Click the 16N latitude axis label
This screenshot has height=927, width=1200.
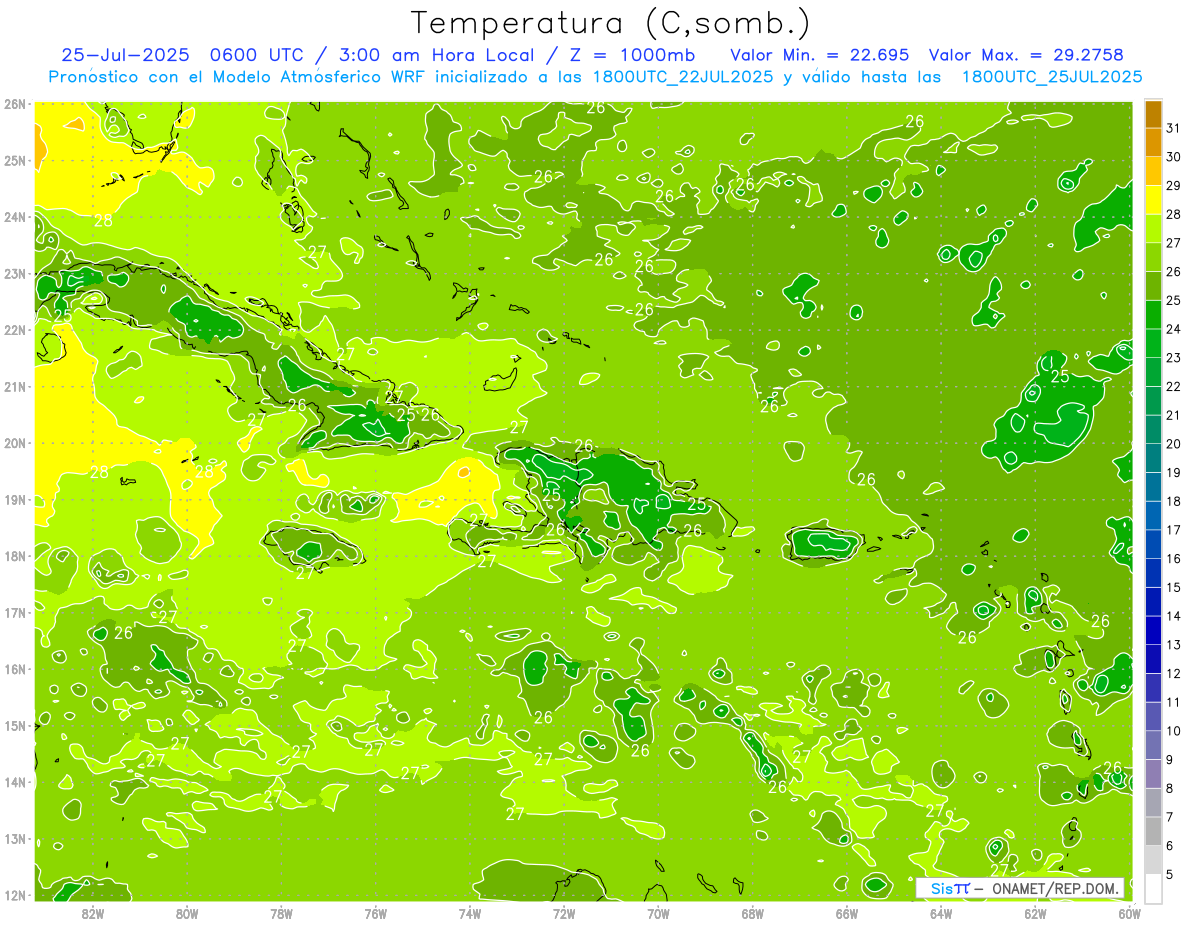click(15, 668)
